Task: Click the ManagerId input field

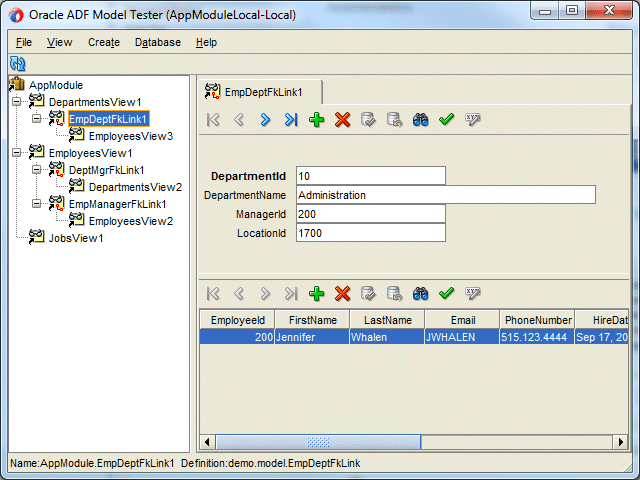Action: click(371, 213)
